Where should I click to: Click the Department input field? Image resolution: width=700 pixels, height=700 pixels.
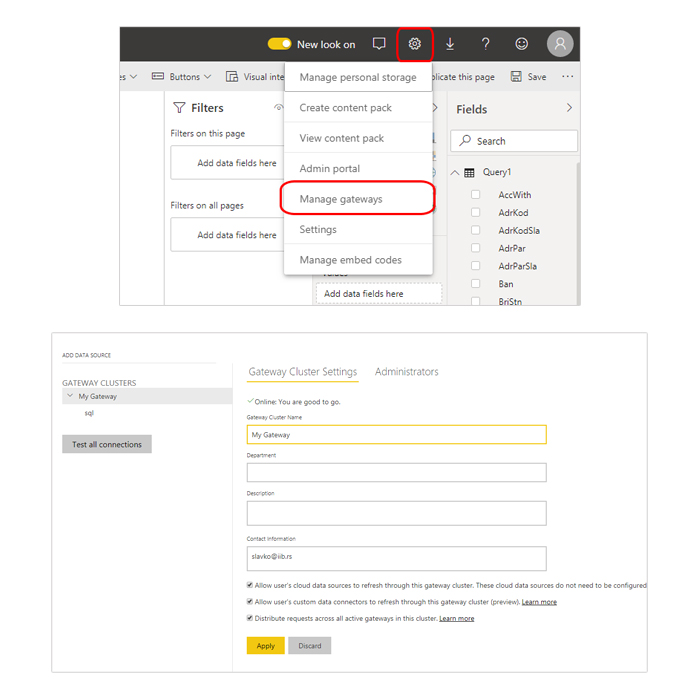(x=396, y=472)
